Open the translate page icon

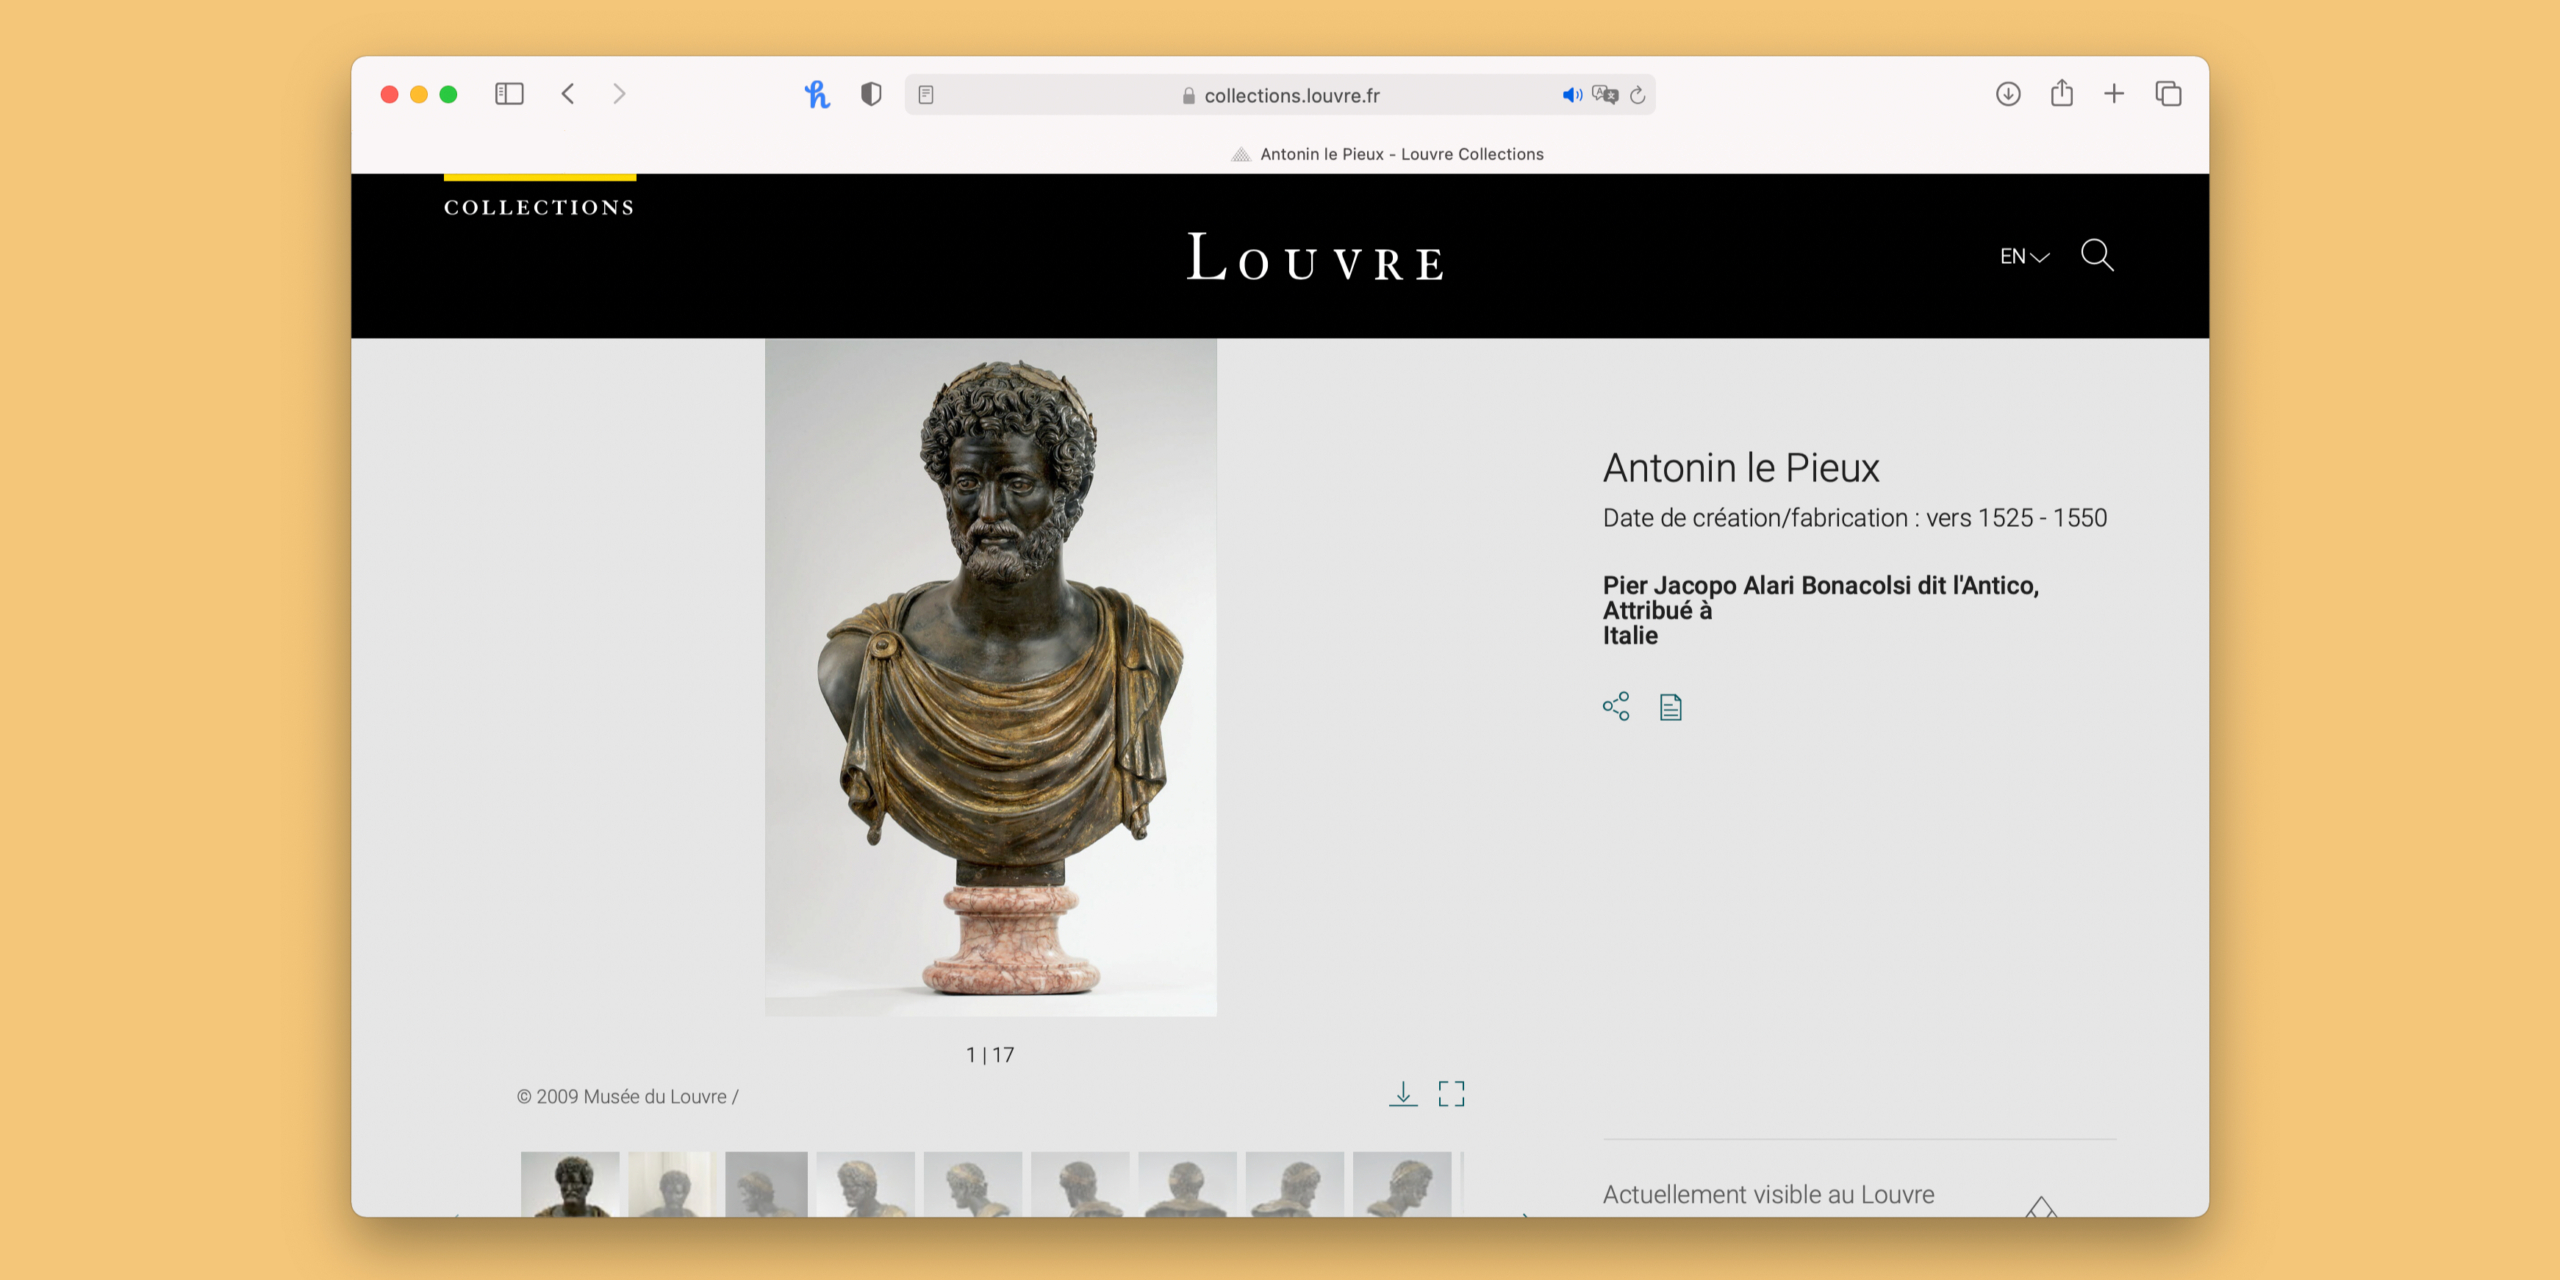(x=1605, y=95)
